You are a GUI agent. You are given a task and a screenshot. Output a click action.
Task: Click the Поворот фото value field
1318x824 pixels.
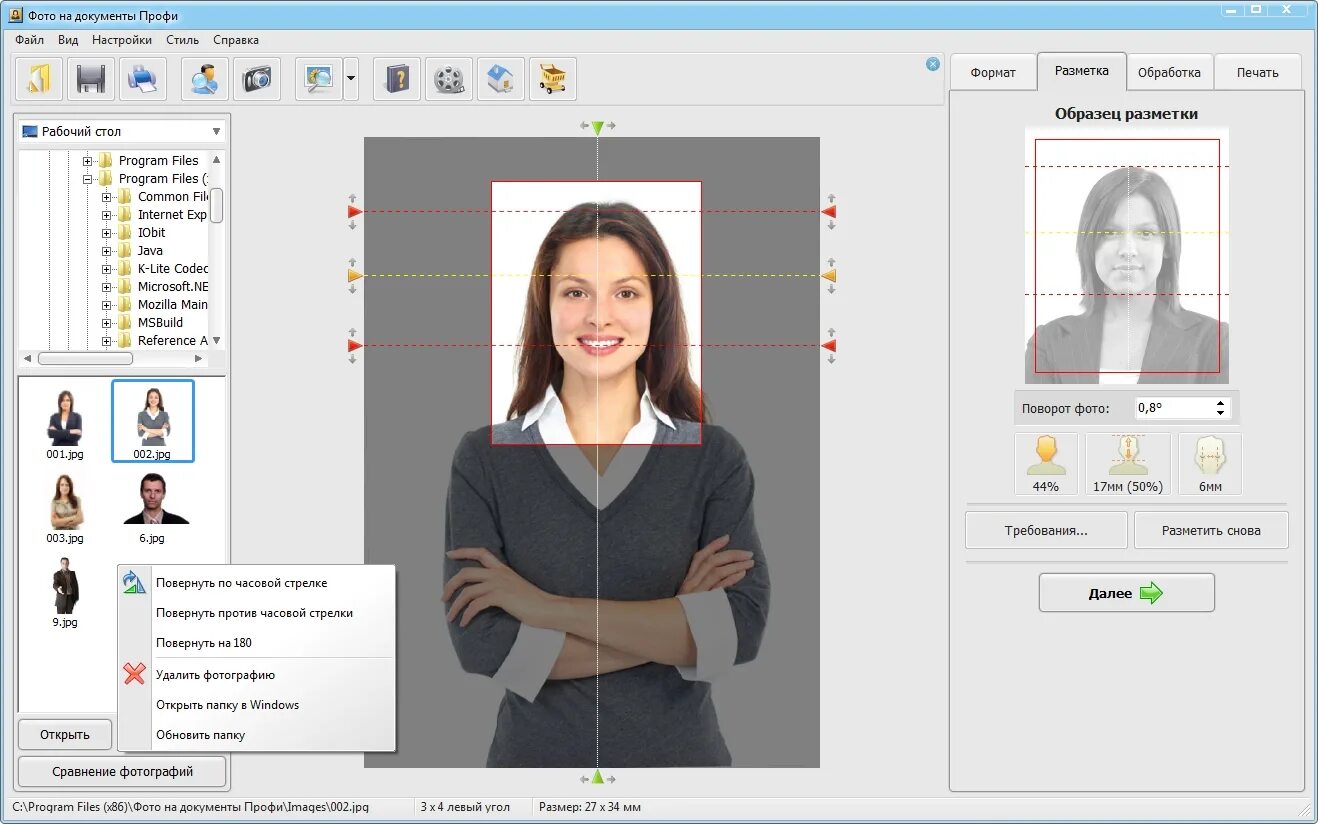[x=1173, y=408]
